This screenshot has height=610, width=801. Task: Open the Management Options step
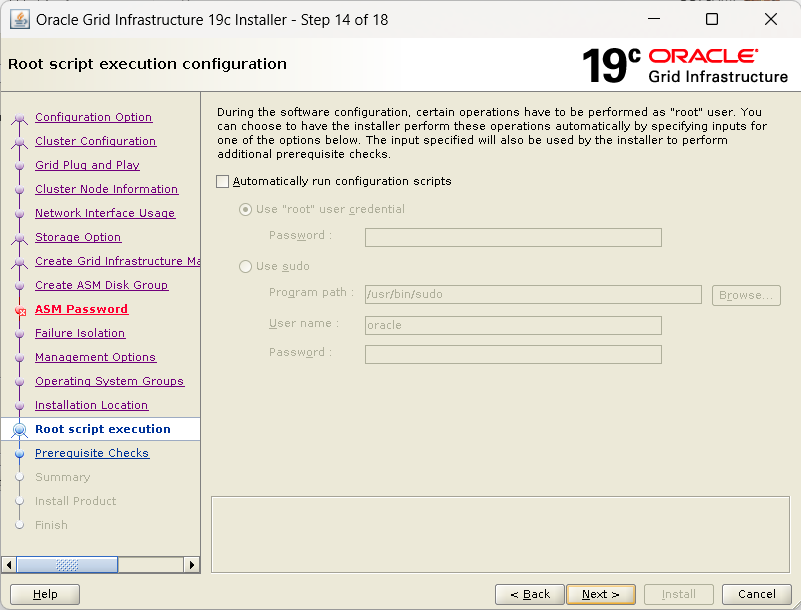pos(96,357)
